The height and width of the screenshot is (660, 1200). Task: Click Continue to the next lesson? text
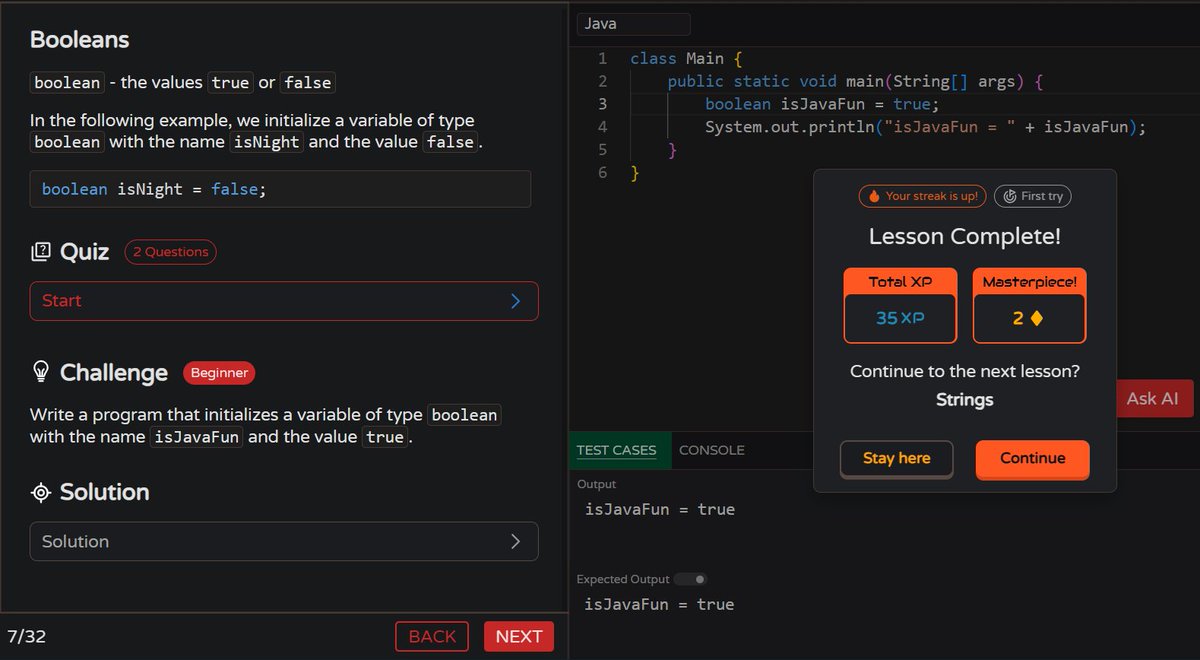[x=964, y=371]
